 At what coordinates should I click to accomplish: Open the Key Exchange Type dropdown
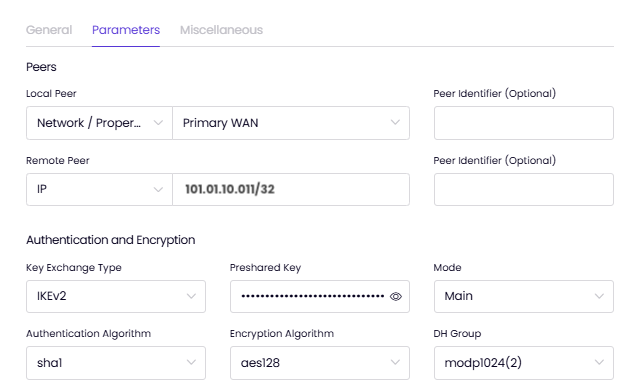click(116, 296)
